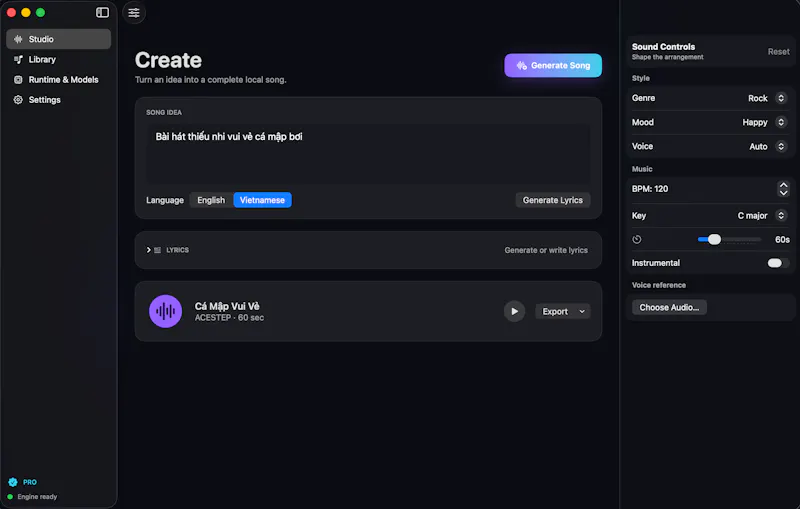Click the Cá Mập Vui Vẻ song title
800x509 pixels.
pos(227,306)
